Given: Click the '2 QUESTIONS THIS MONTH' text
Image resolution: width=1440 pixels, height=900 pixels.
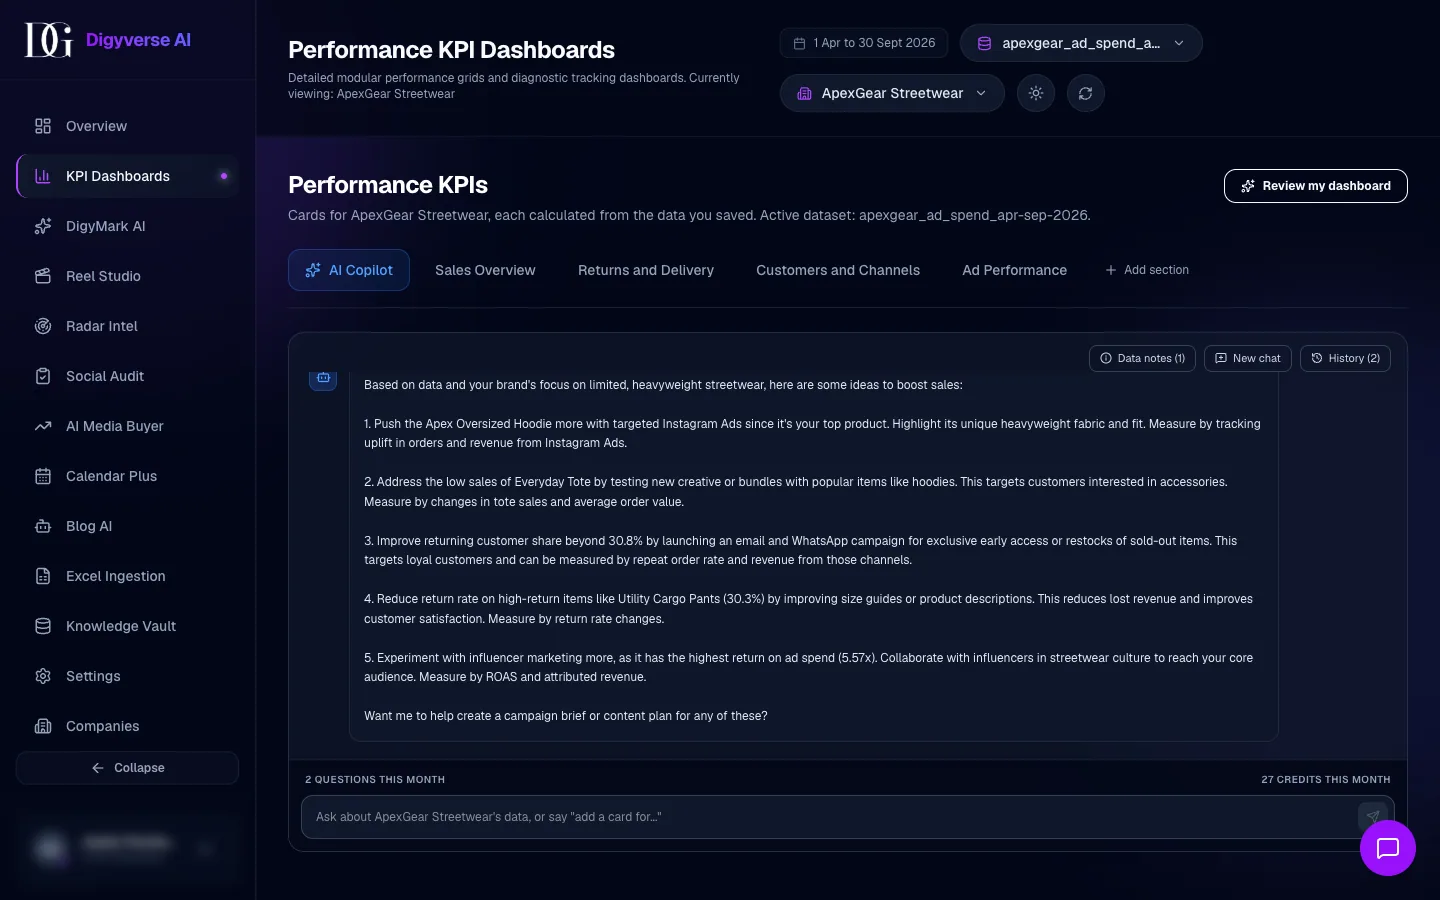Looking at the screenshot, I should (x=375, y=779).
